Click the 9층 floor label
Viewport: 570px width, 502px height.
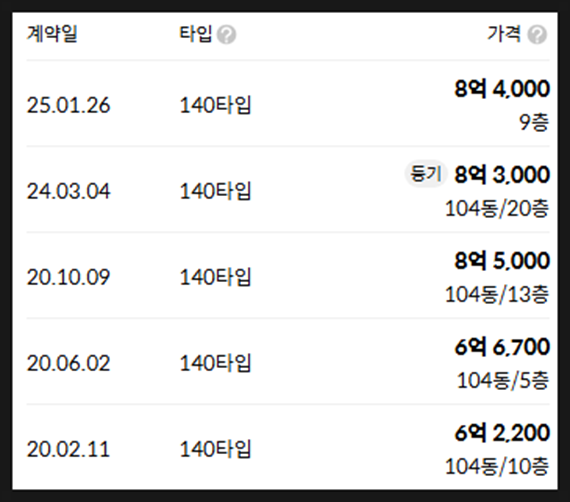[x=534, y=123]
